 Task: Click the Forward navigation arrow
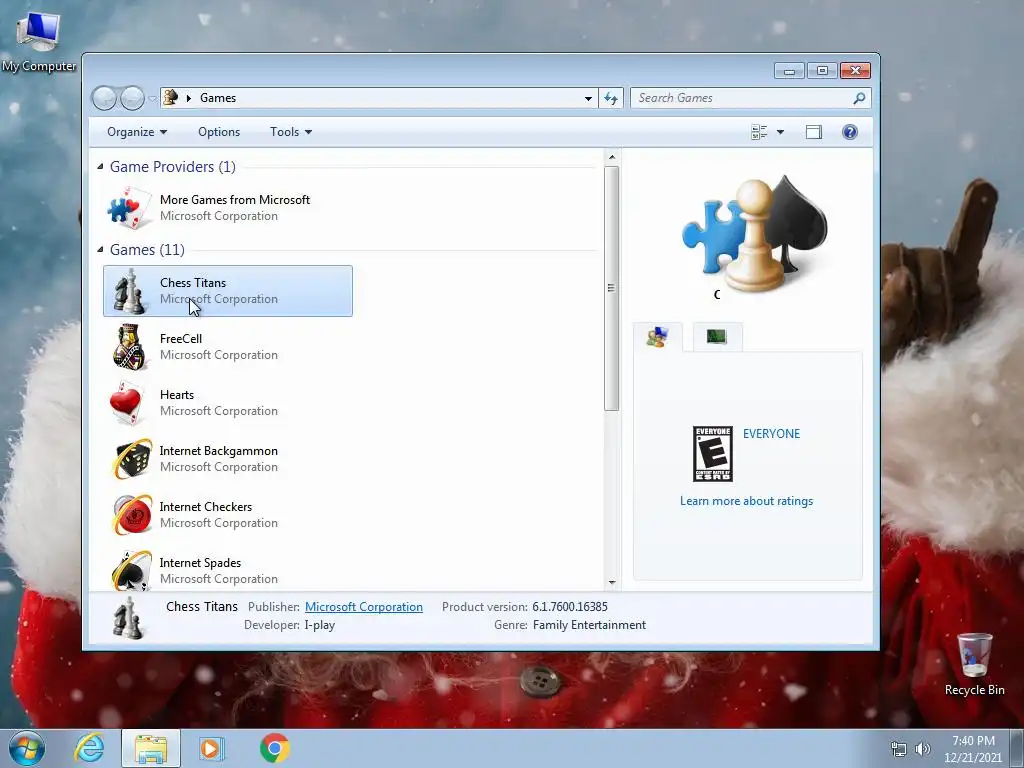(x=132, y=98)
